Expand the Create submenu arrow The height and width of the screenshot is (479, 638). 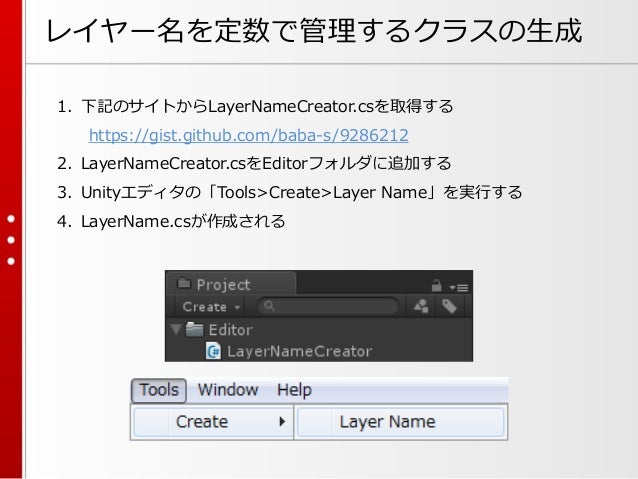point(282,422)
